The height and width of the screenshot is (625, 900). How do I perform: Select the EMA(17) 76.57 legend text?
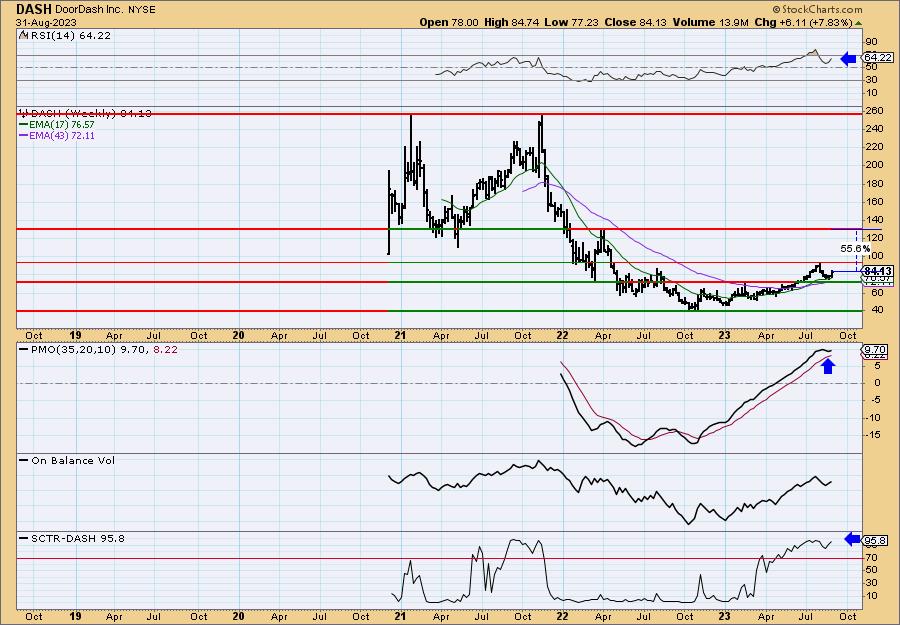coord(62,125)
